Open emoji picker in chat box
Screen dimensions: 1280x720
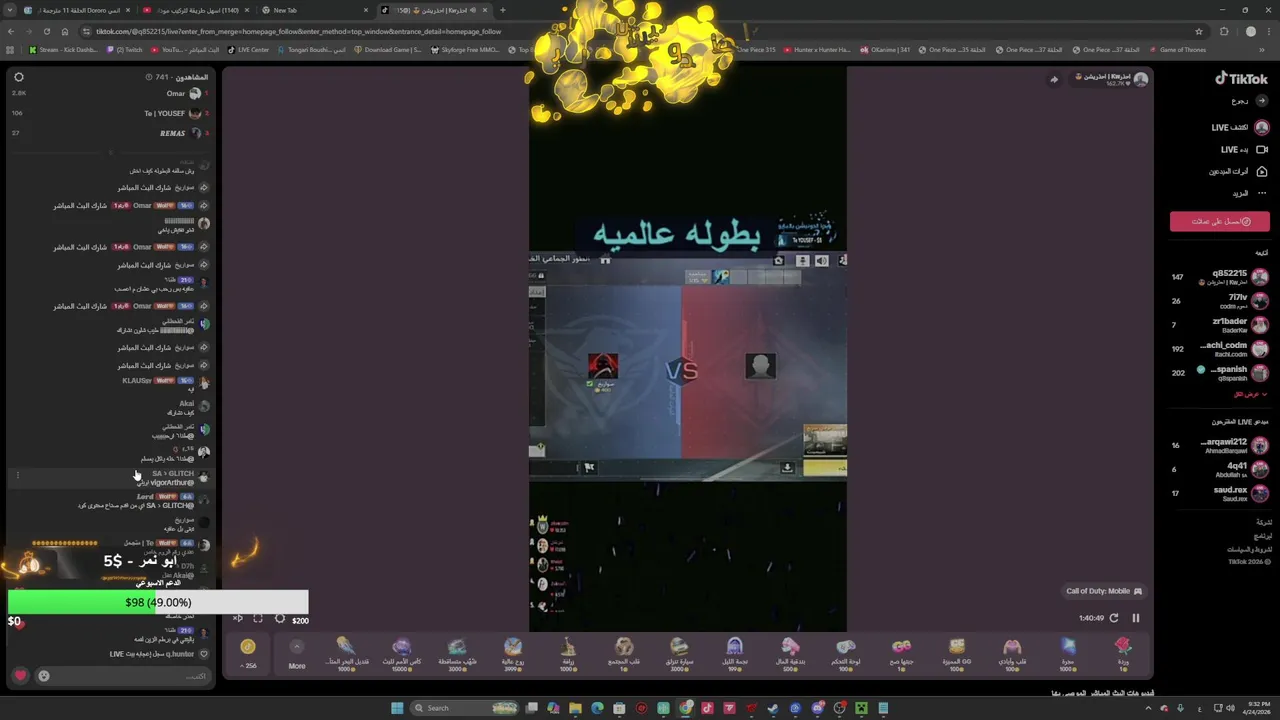coord(44,676)
